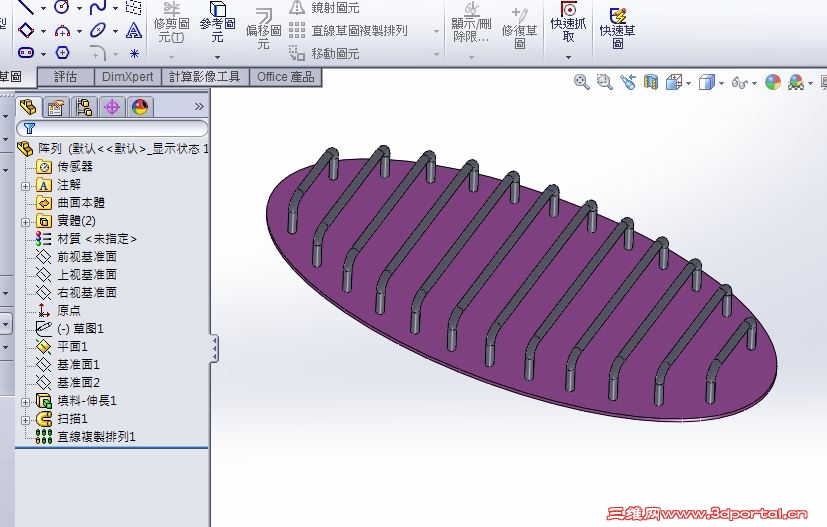Select the (-) 草图1 sketch item

point(80,328)
